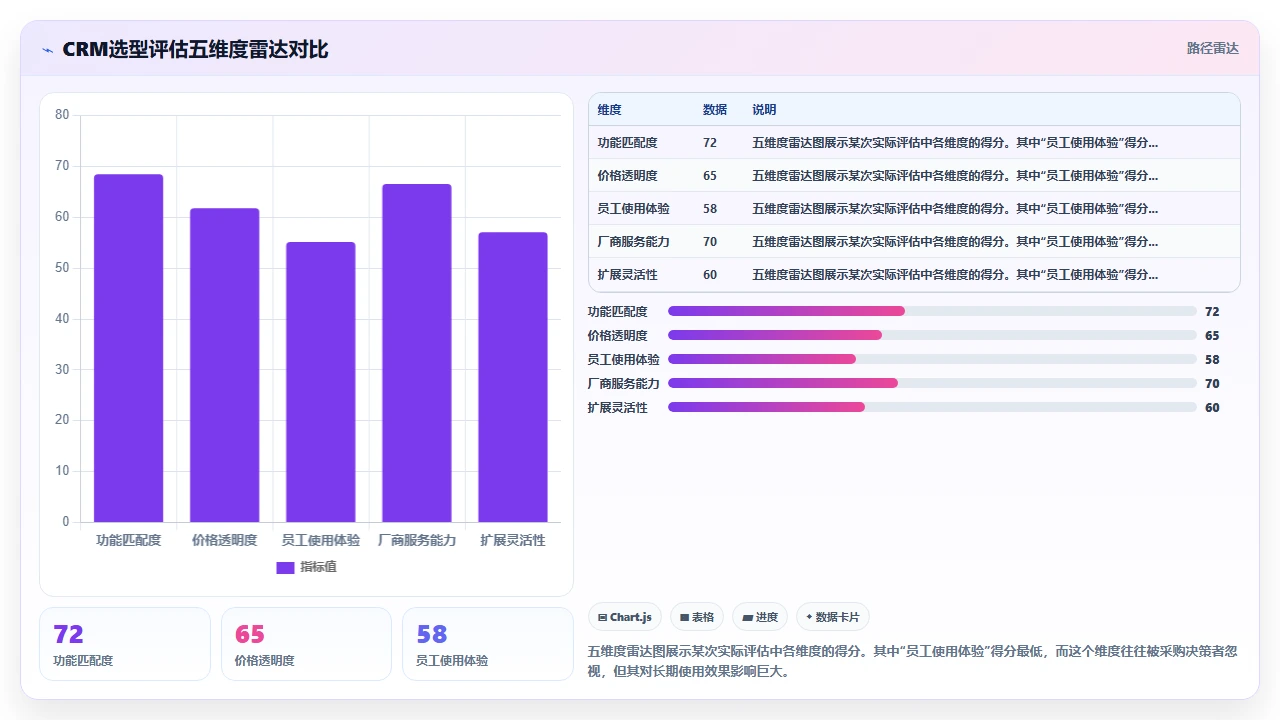Click the 价格透明度 bar in the chart
The height and width of the screenshot is (720, 1280).
[x=224, y=365]
